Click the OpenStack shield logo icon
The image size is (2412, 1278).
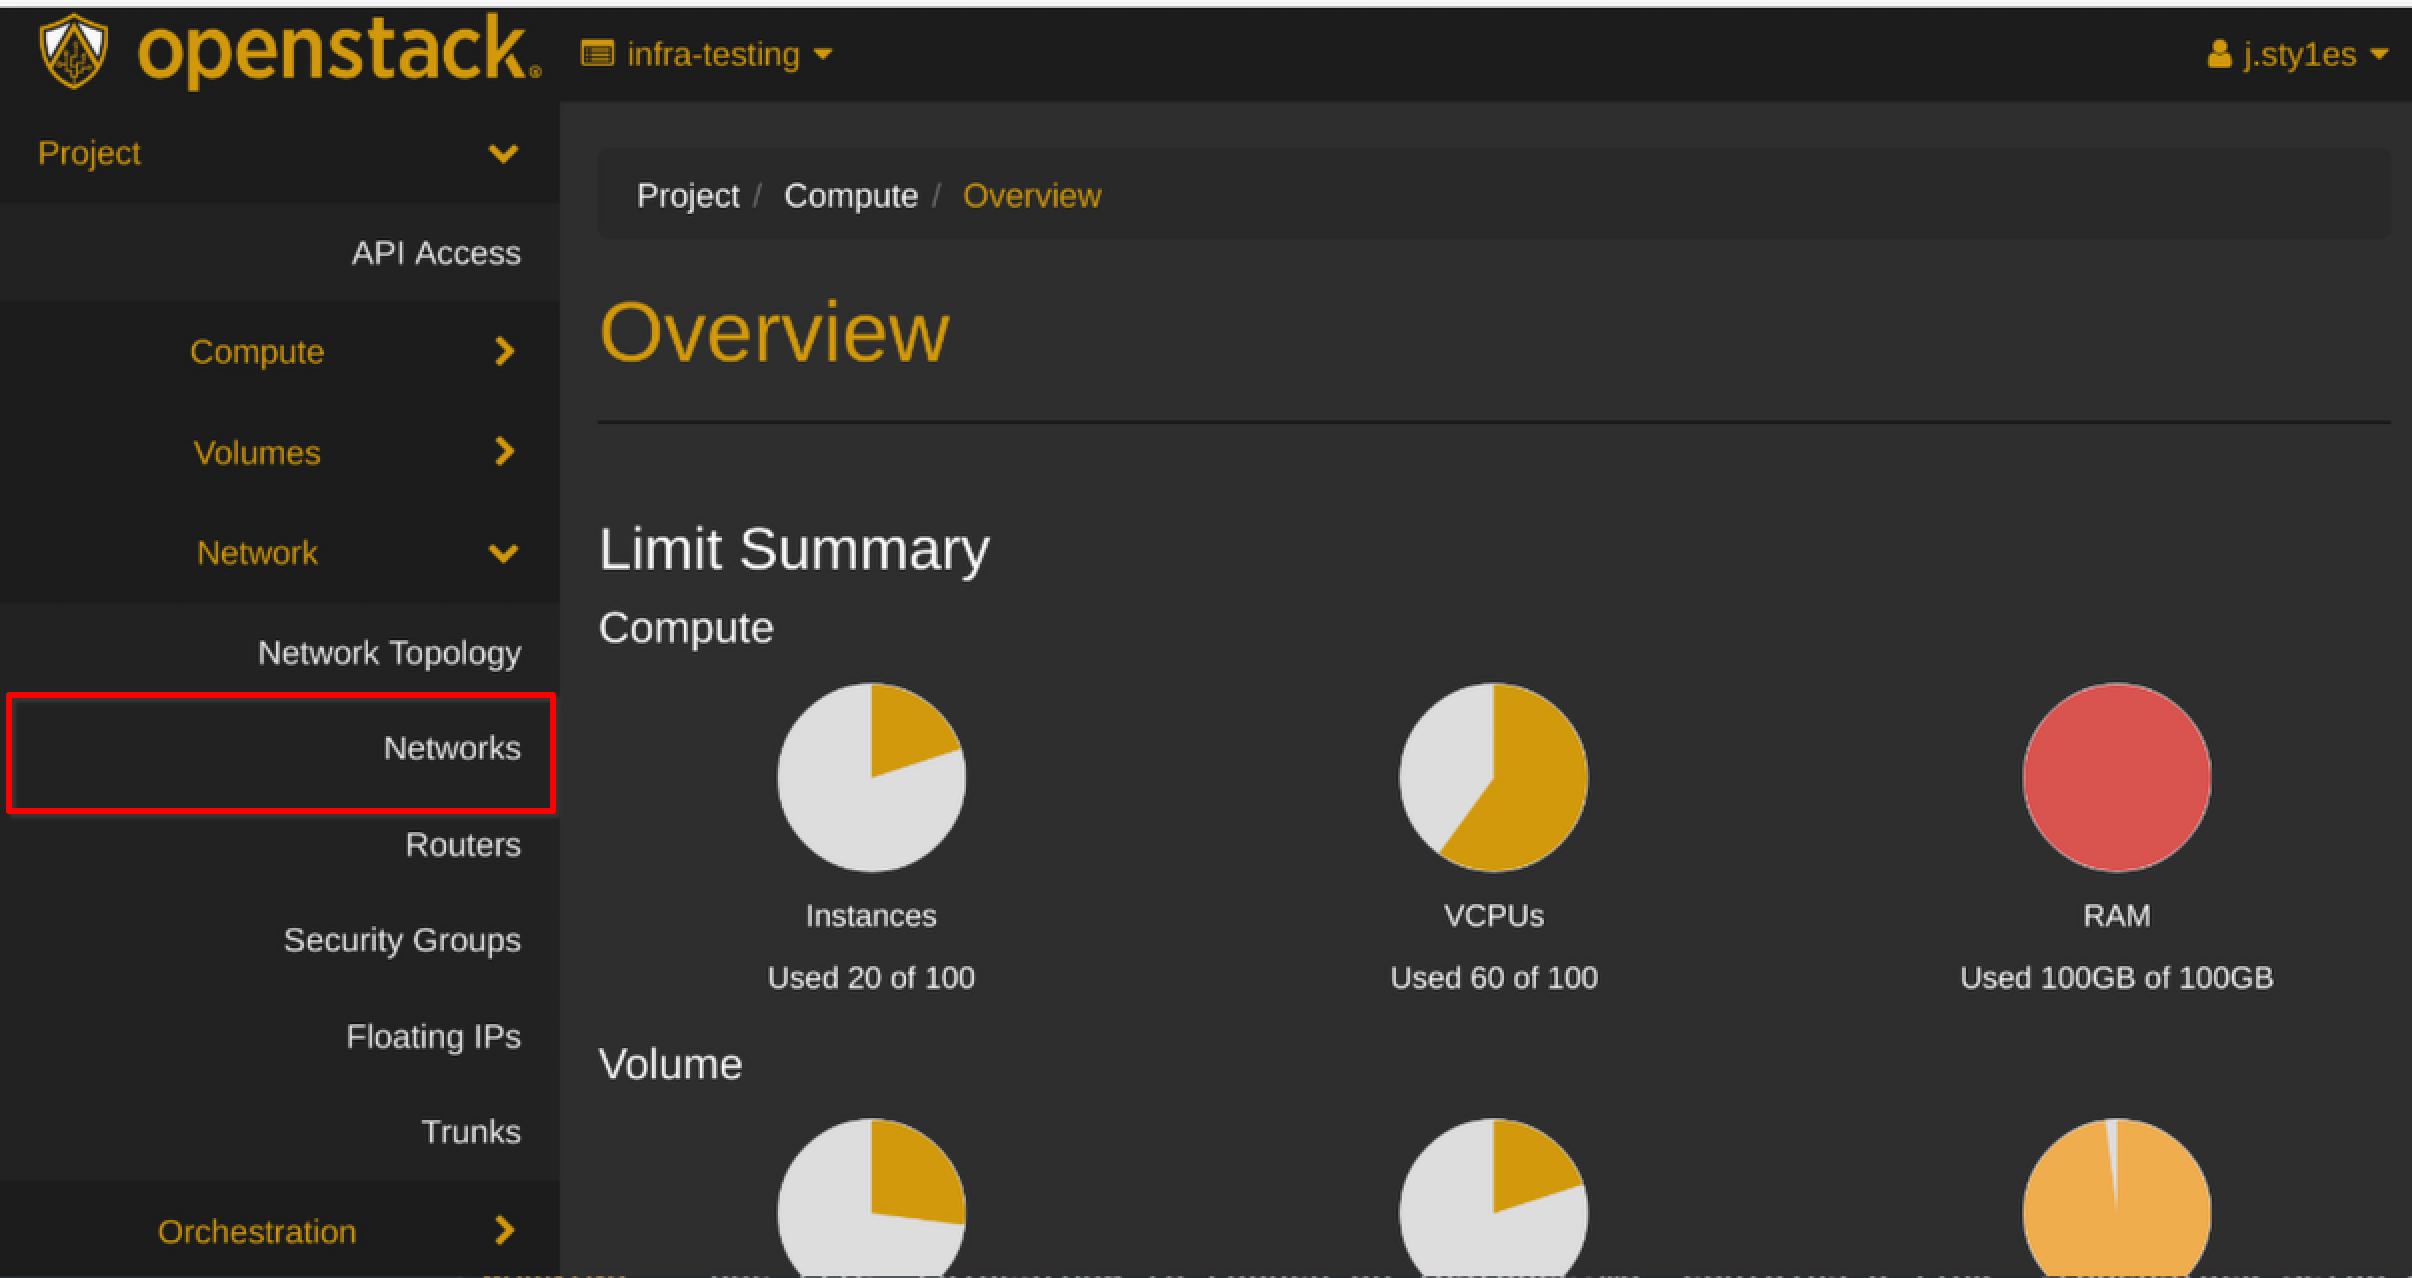click(73, 51)
